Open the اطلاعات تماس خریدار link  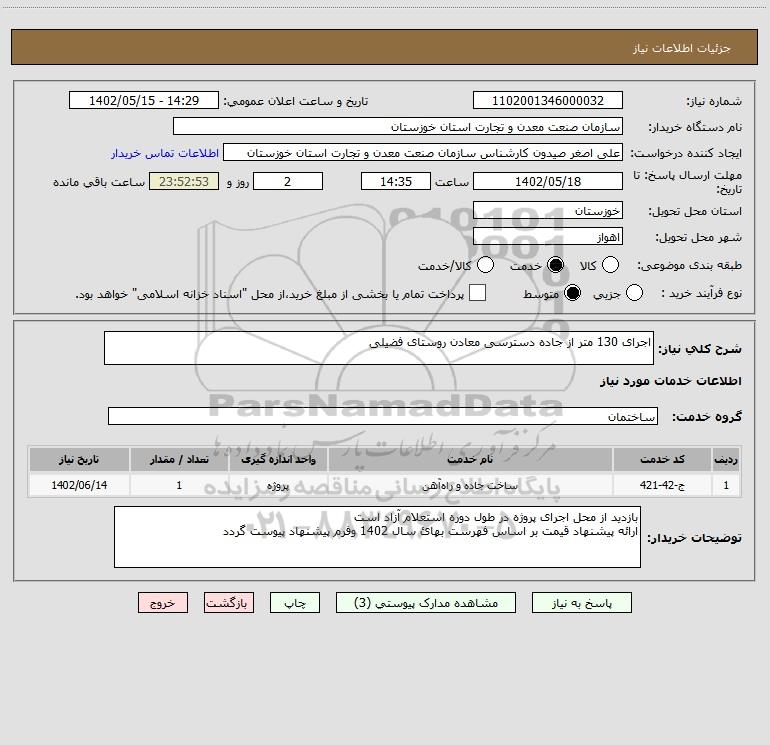(165, 153)
